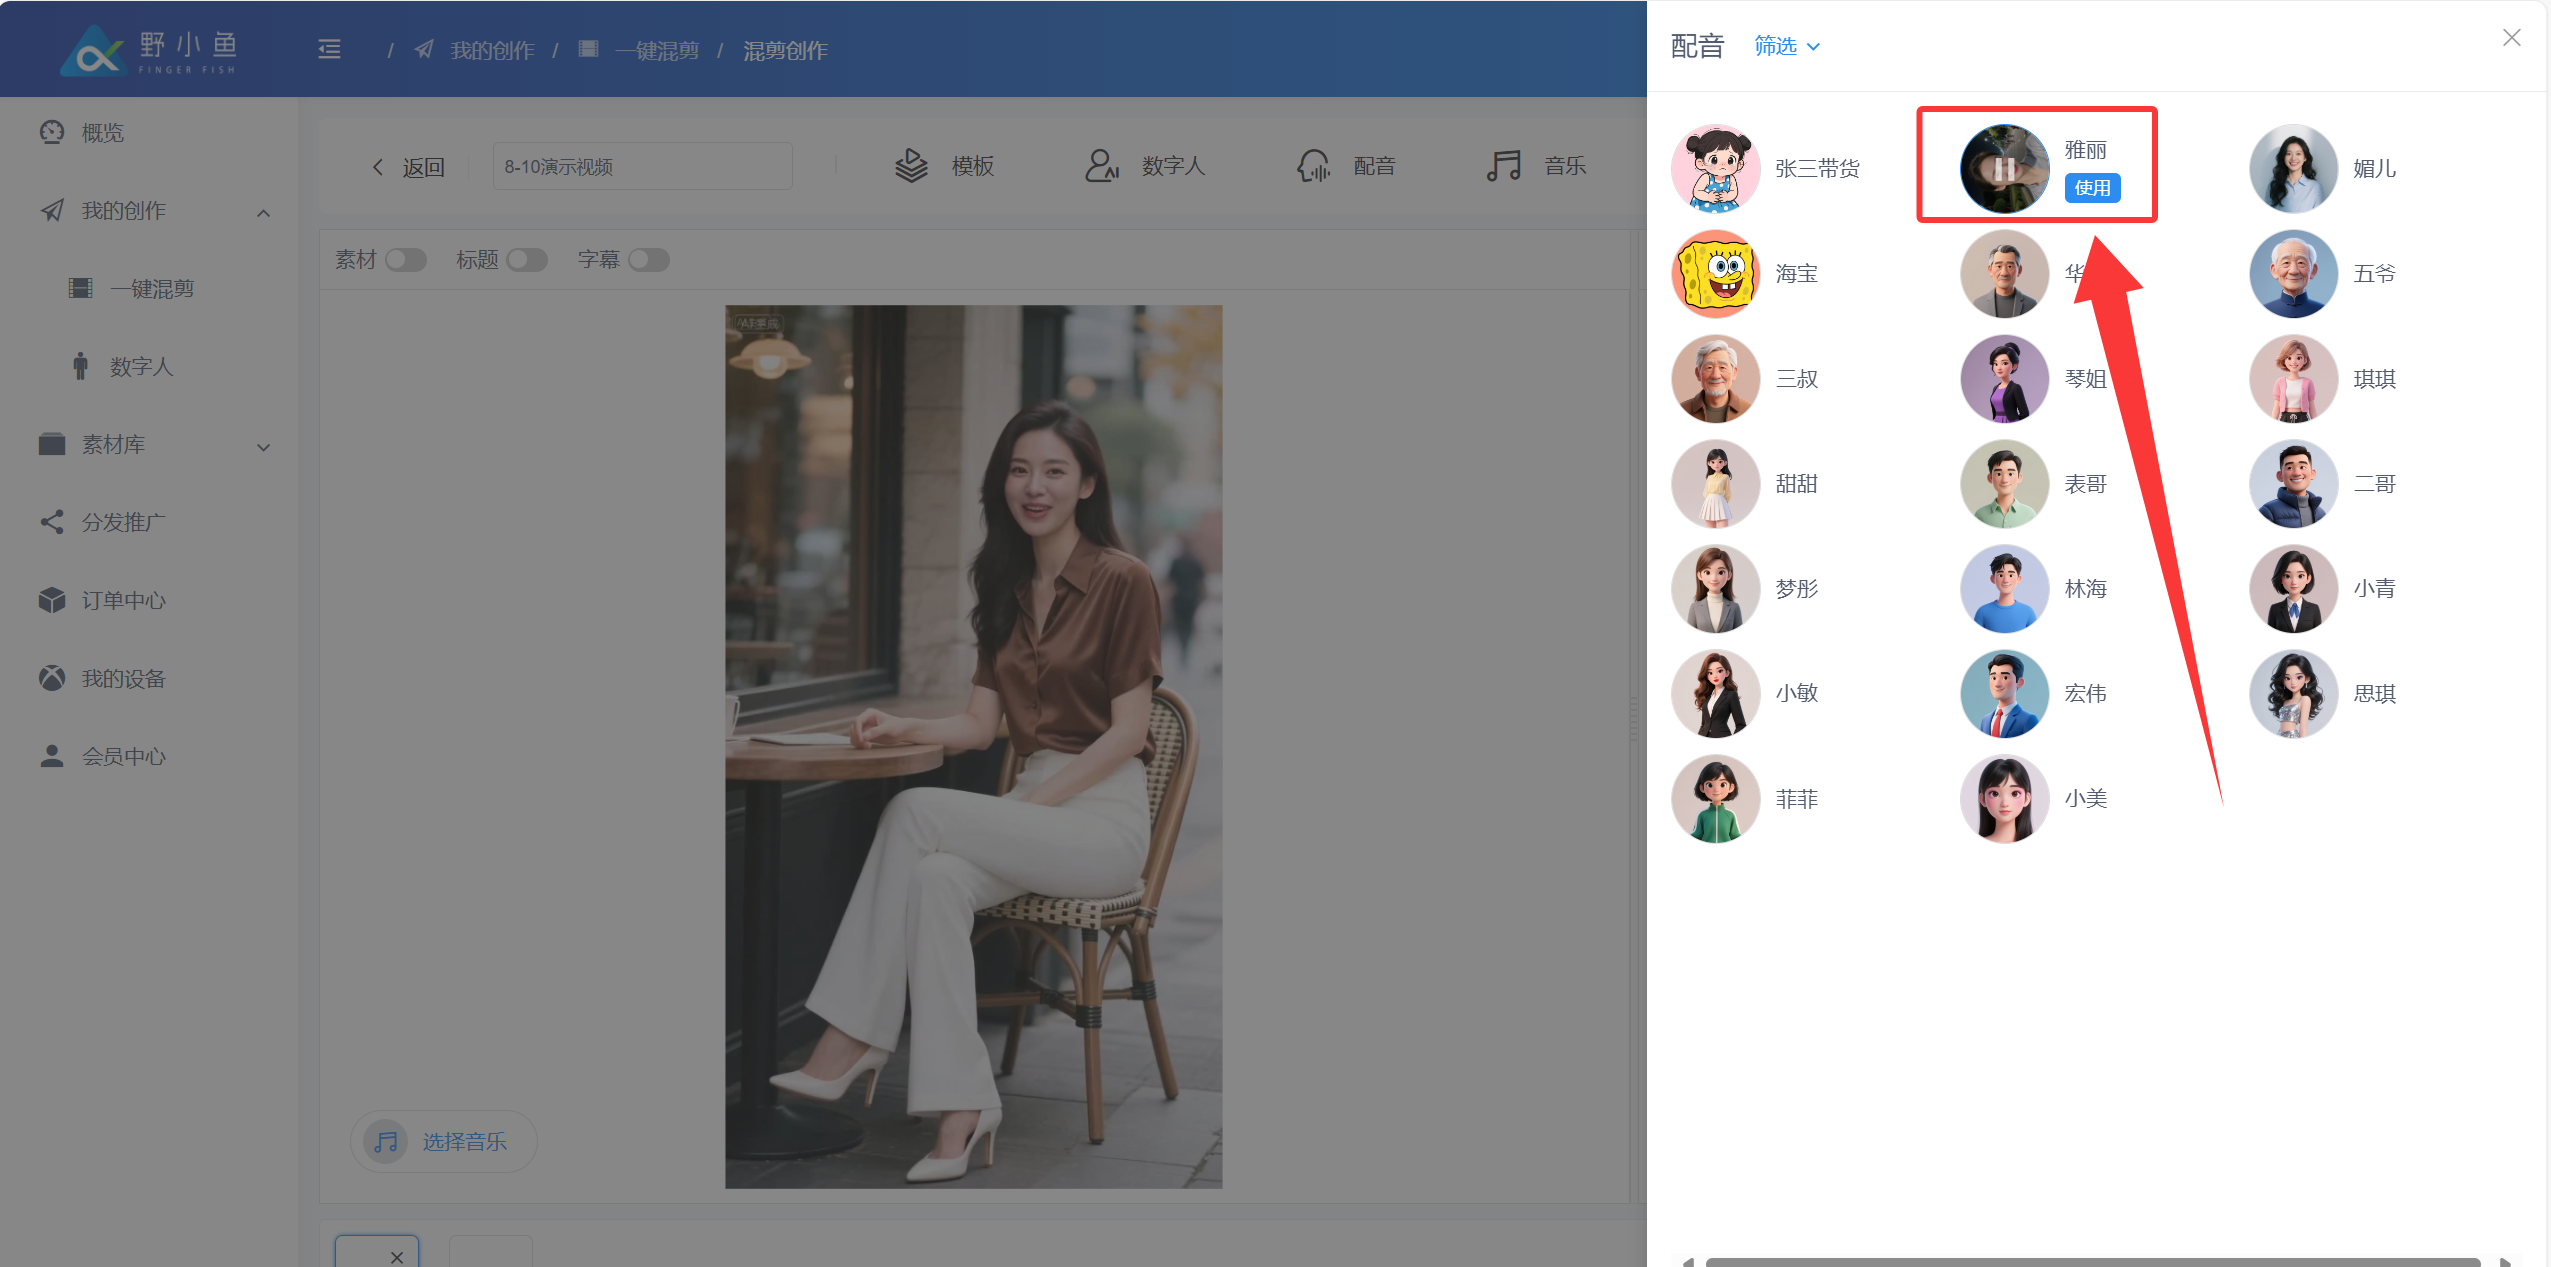Screen dimensions: 2551x1267
Task: Select the 海宝 SpongeBob voice avatar
Action: (x=1715, y=274)
